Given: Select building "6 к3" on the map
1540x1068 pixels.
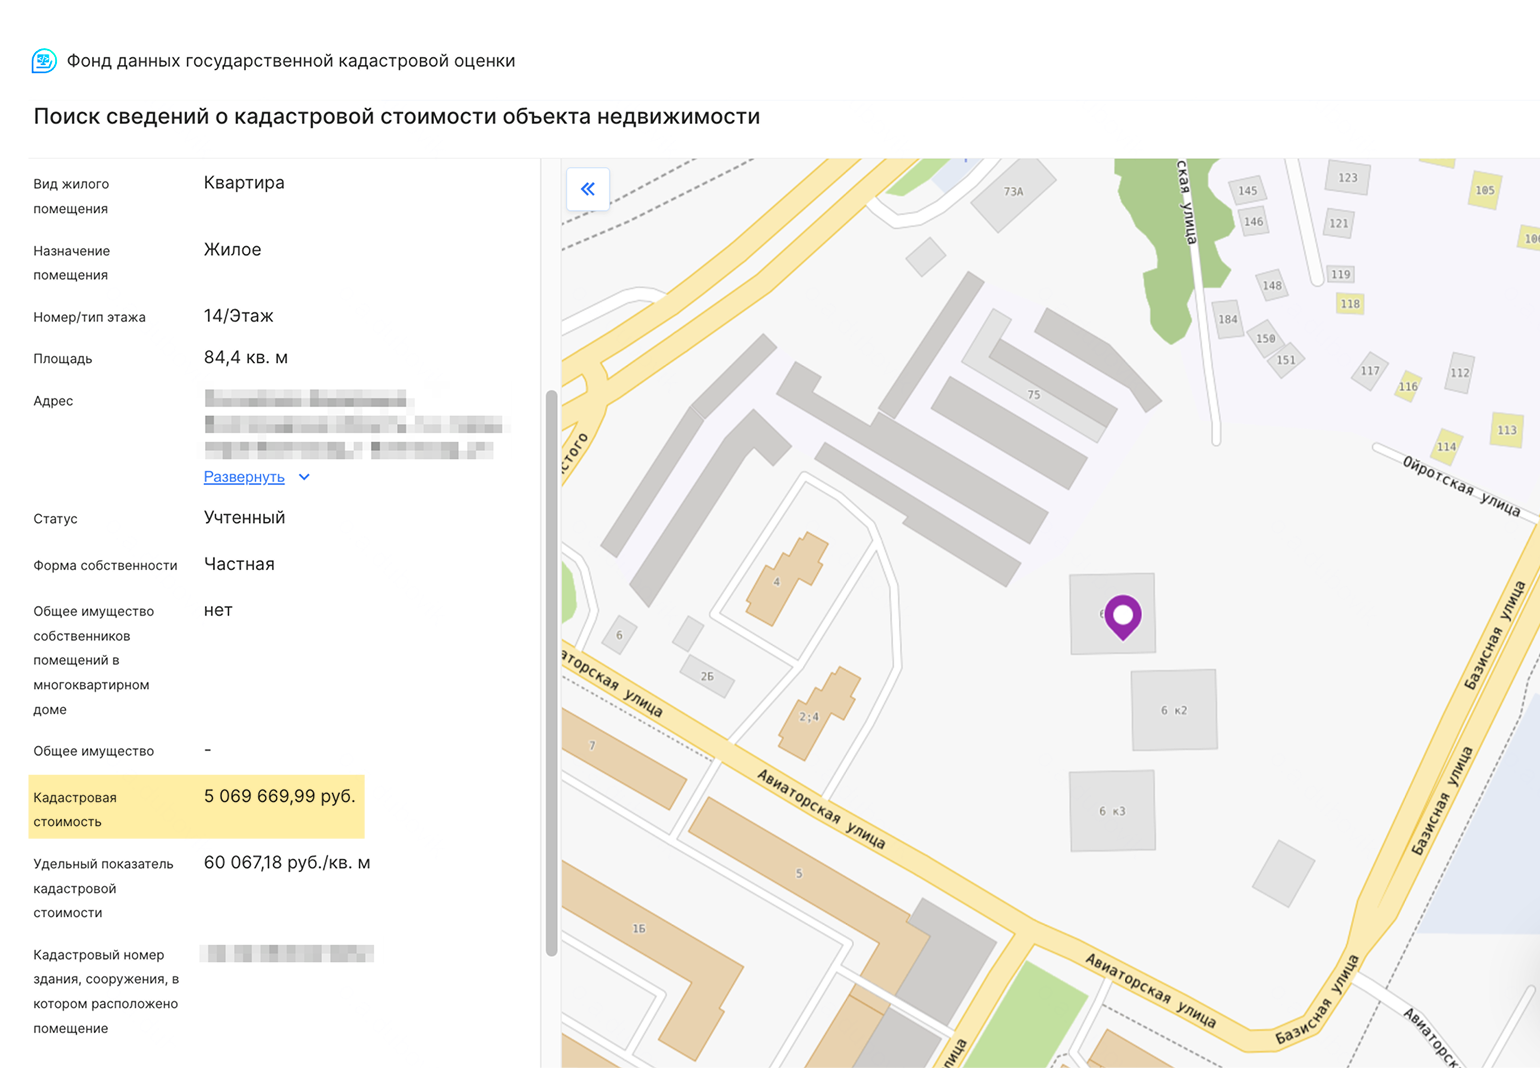Looking at the screenshot, I should 1112,811.
